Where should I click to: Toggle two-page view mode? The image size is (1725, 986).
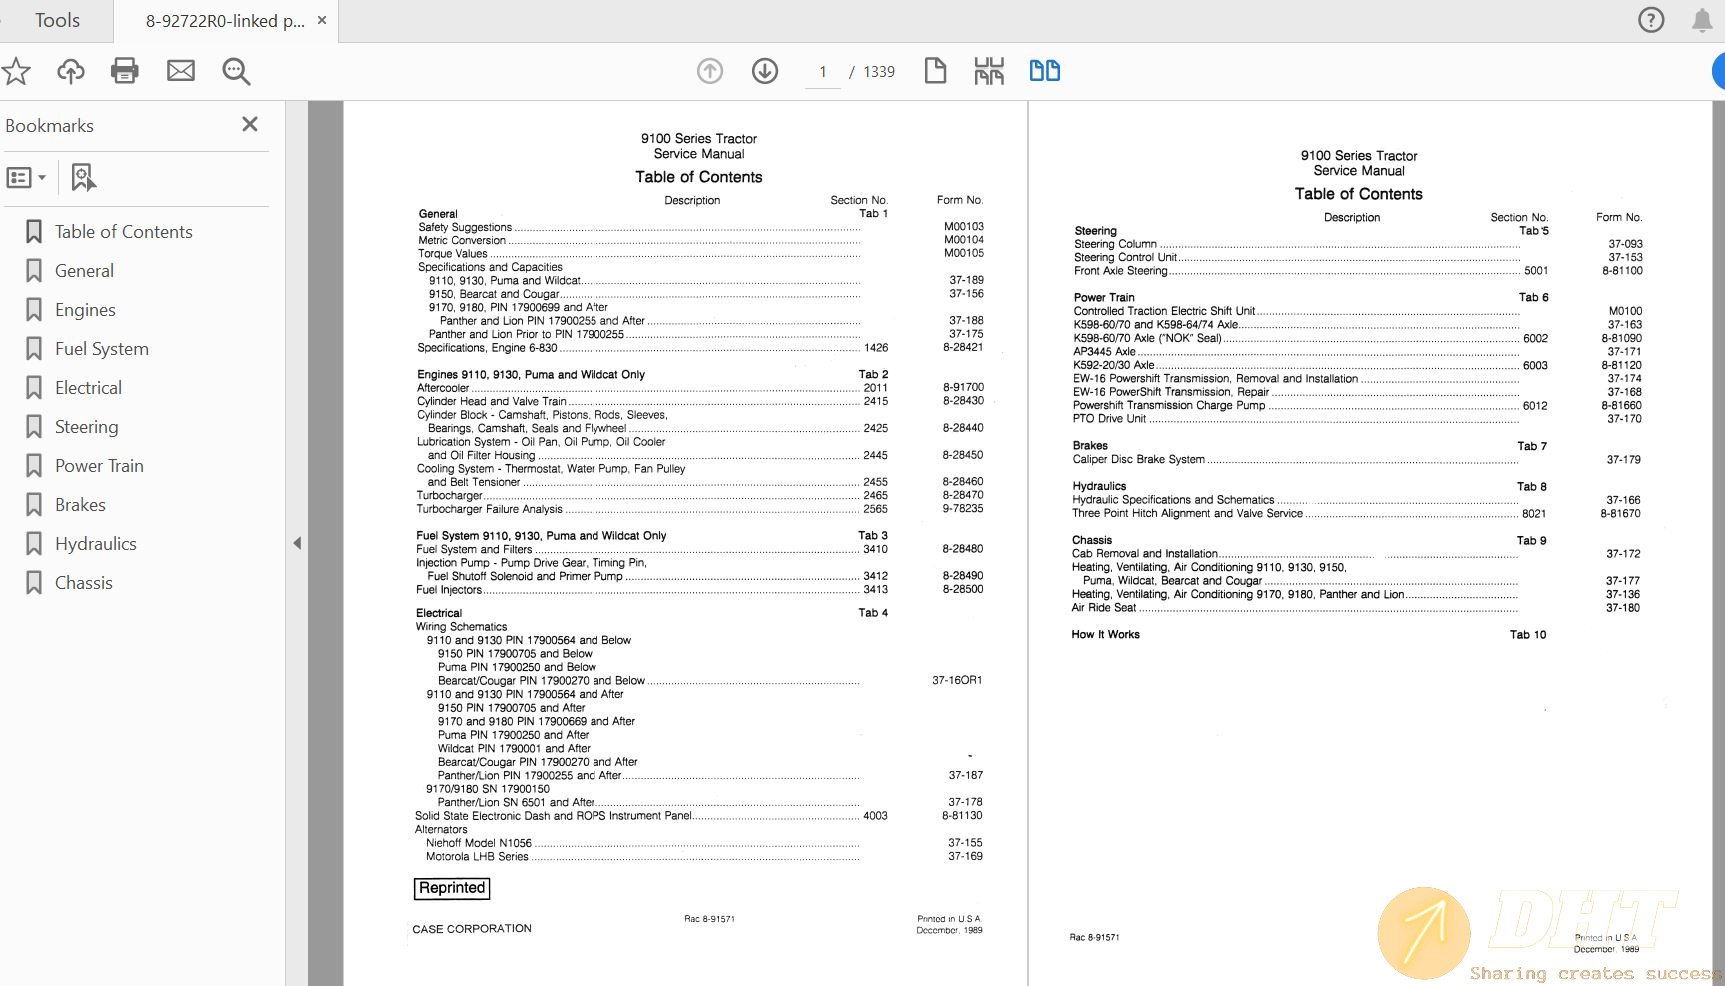click(1045, 71)
